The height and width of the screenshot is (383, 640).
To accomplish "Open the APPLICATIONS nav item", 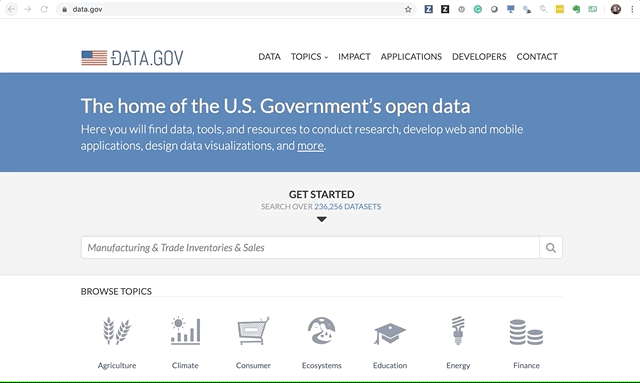I will (411, 57).
